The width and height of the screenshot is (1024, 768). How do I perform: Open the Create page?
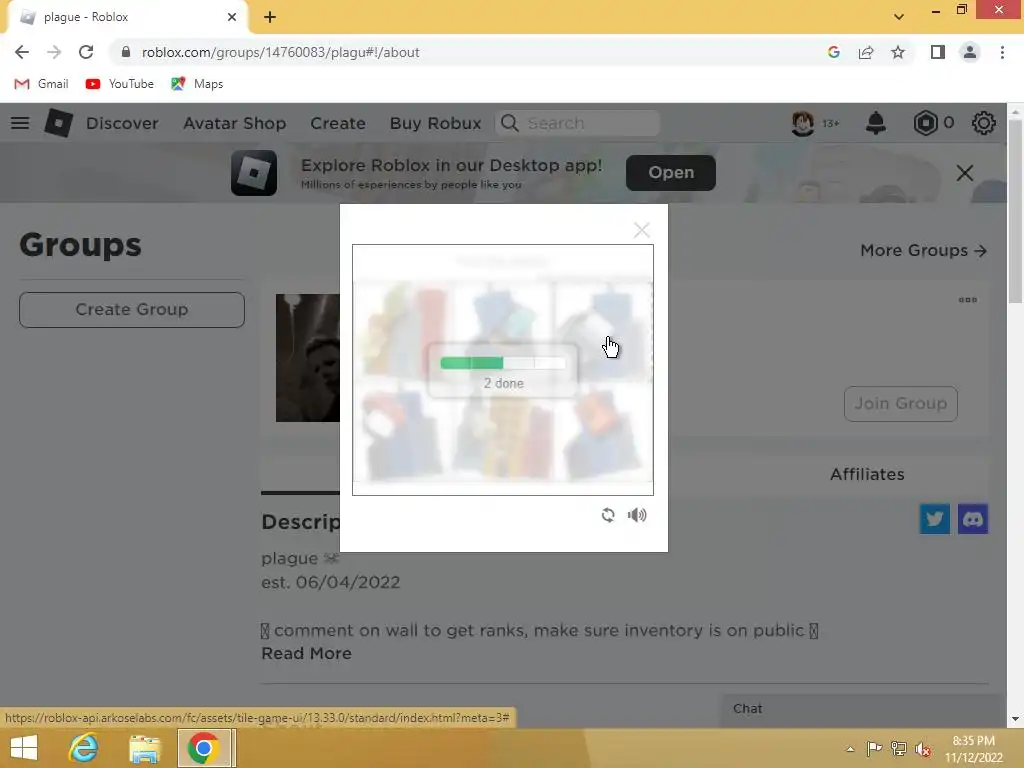(338, 123)
